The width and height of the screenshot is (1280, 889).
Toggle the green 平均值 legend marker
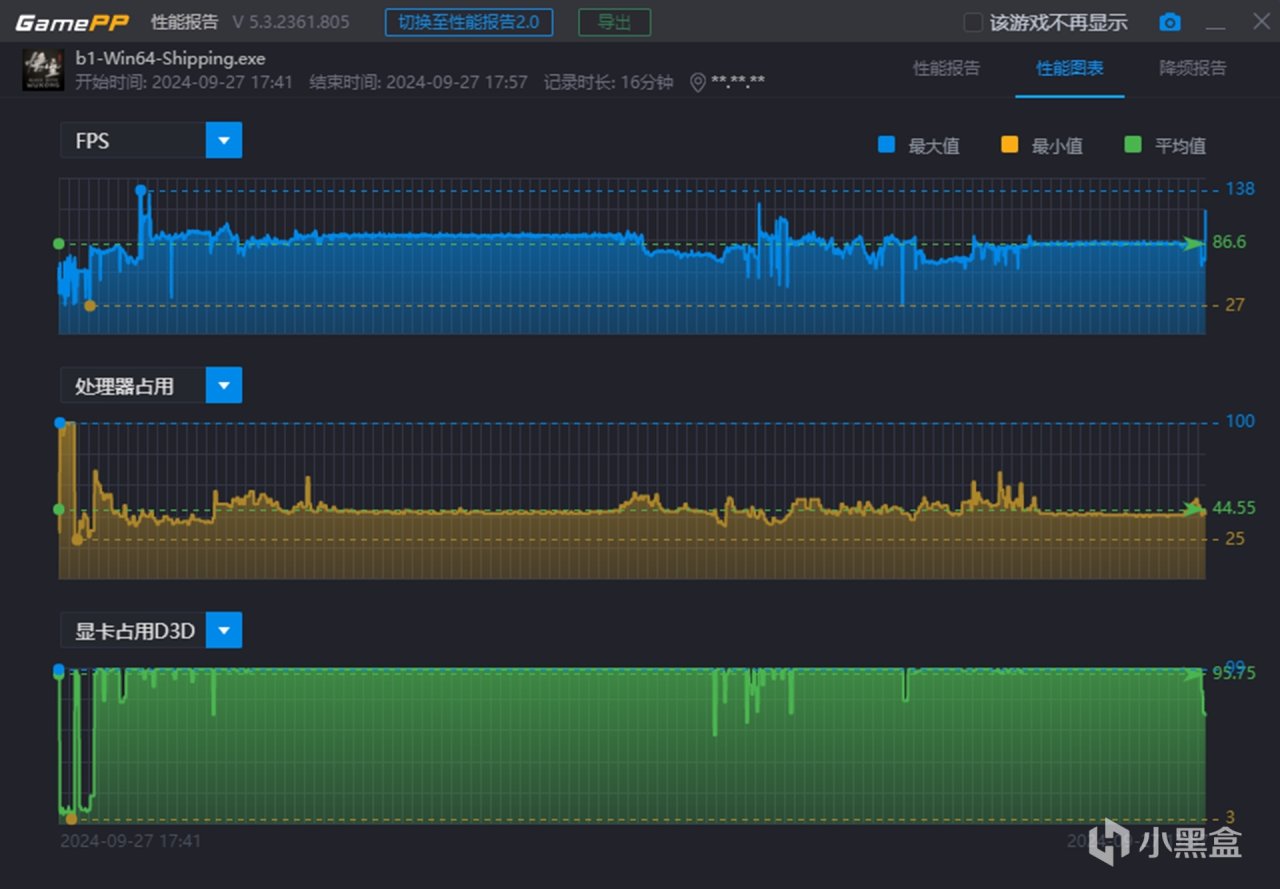click(1132, 145)
